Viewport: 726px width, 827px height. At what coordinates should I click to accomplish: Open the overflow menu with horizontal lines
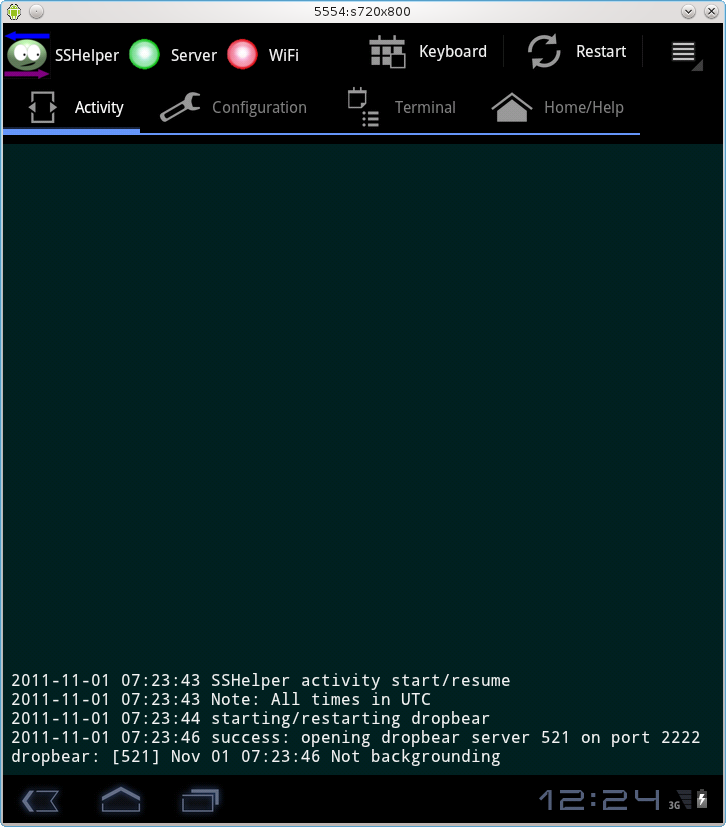click(683, 52)
